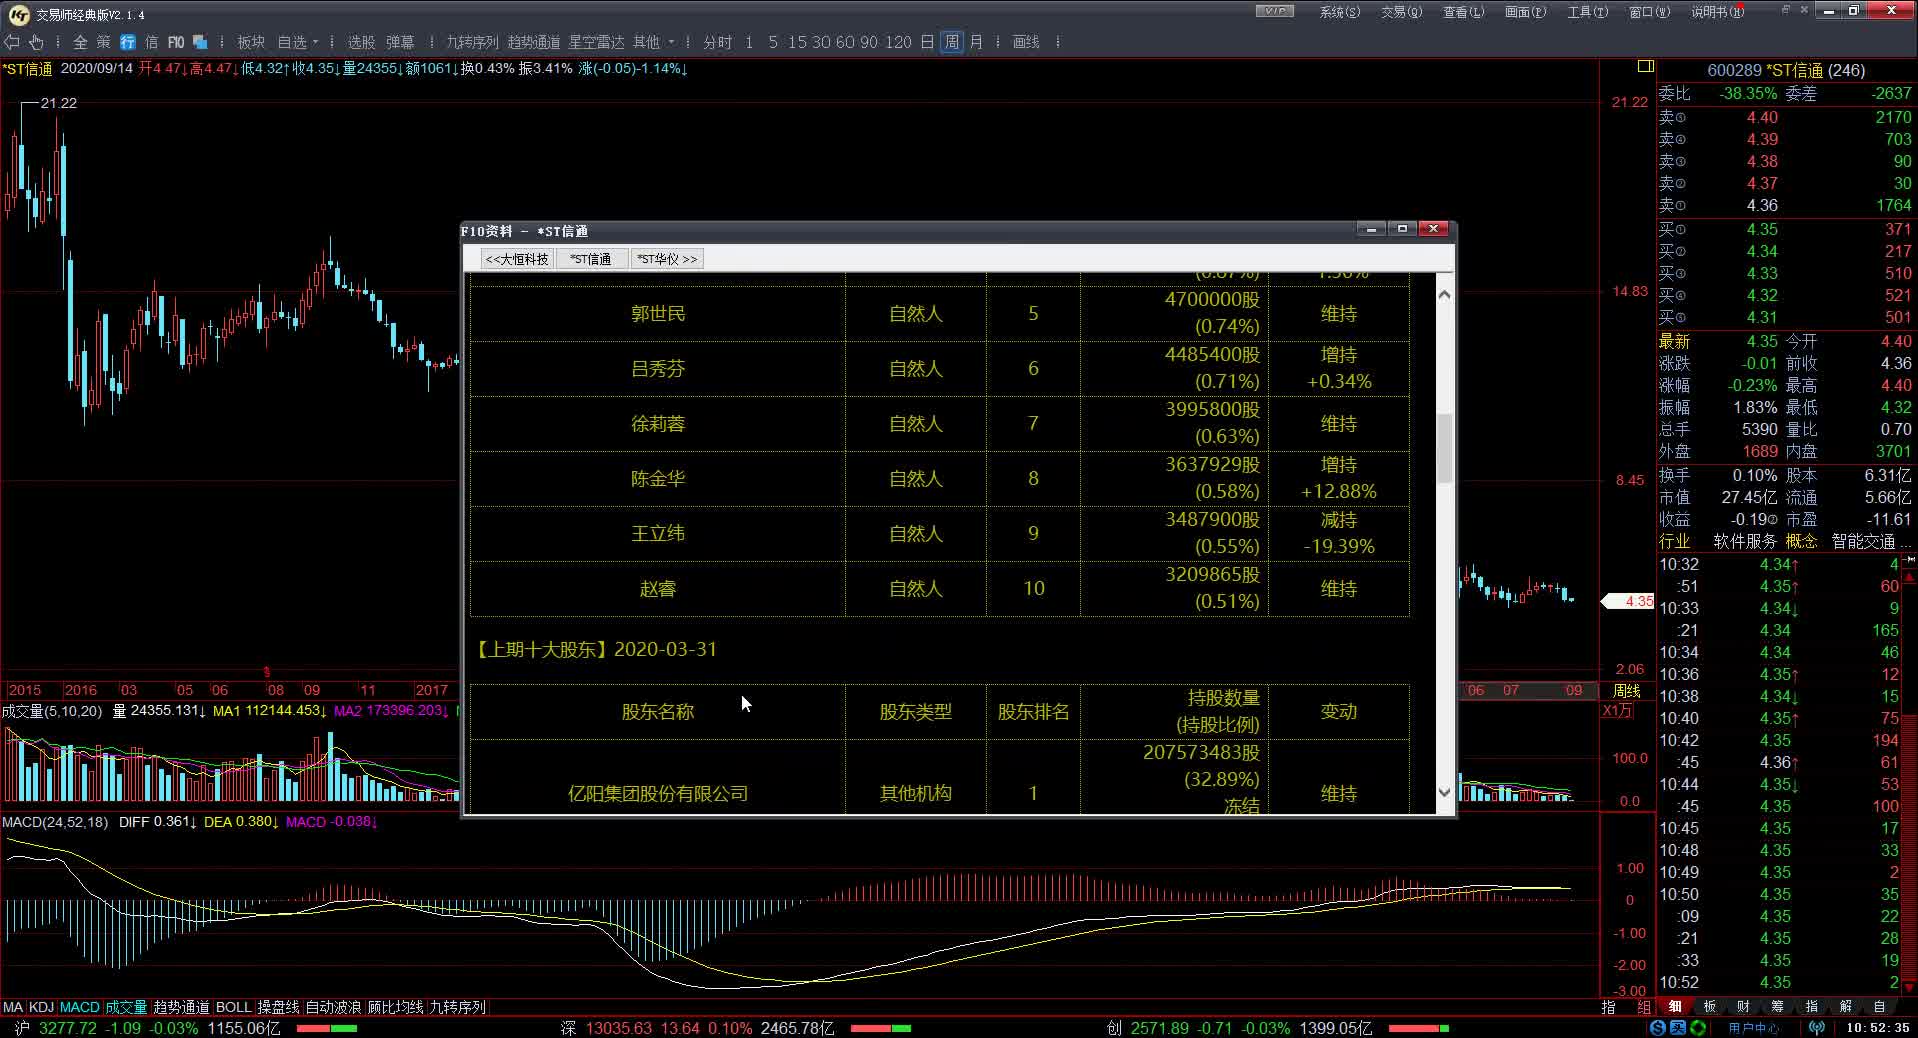Open the 工具(T) menu

(x=1587, y=12)
